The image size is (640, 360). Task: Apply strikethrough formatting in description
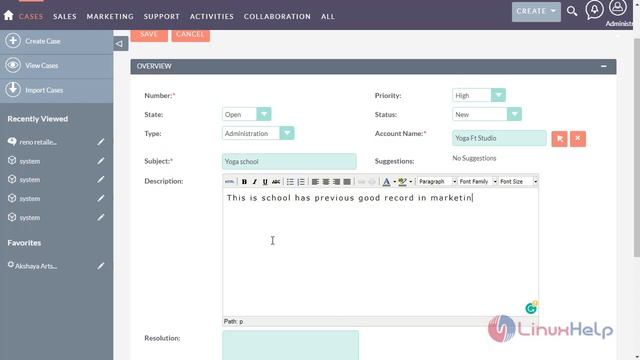coord(276,182)
